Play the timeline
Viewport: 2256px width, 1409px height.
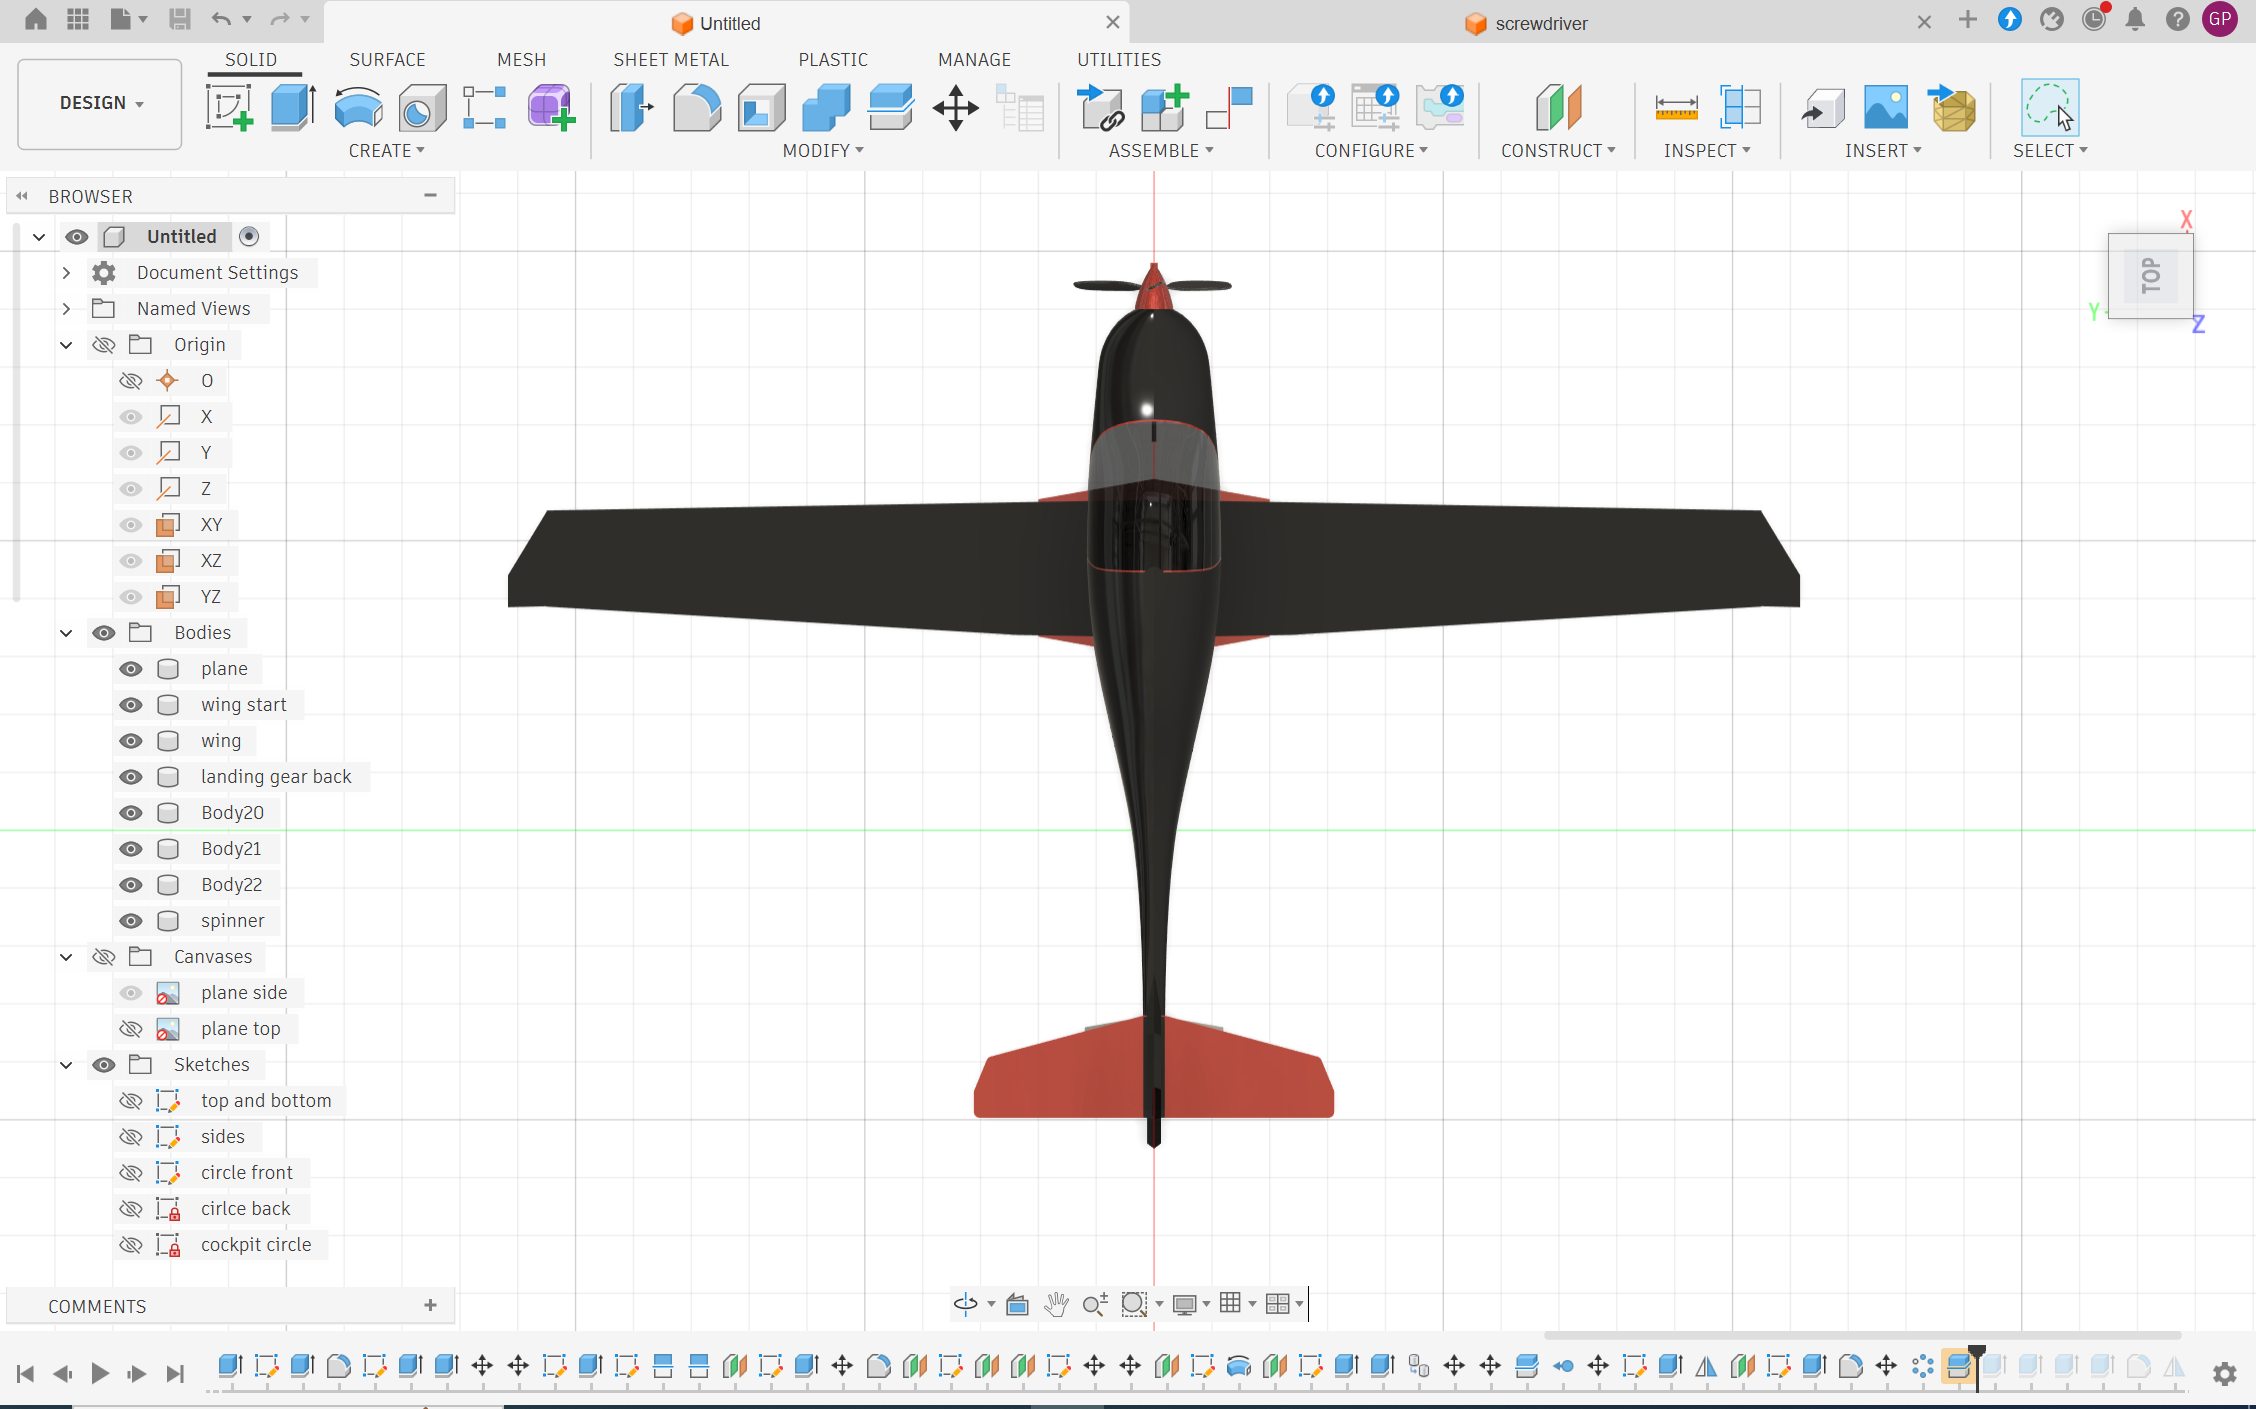pos(99,1373)
